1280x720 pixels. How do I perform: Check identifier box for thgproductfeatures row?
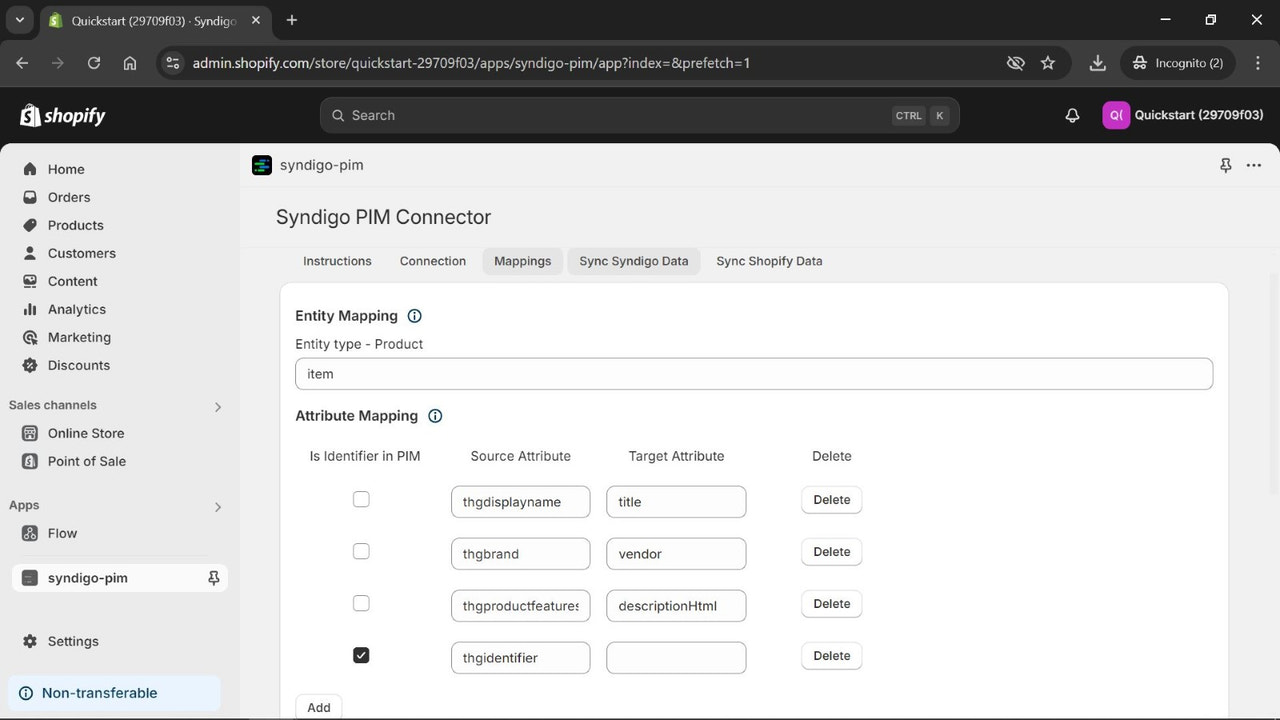(361, 603)
